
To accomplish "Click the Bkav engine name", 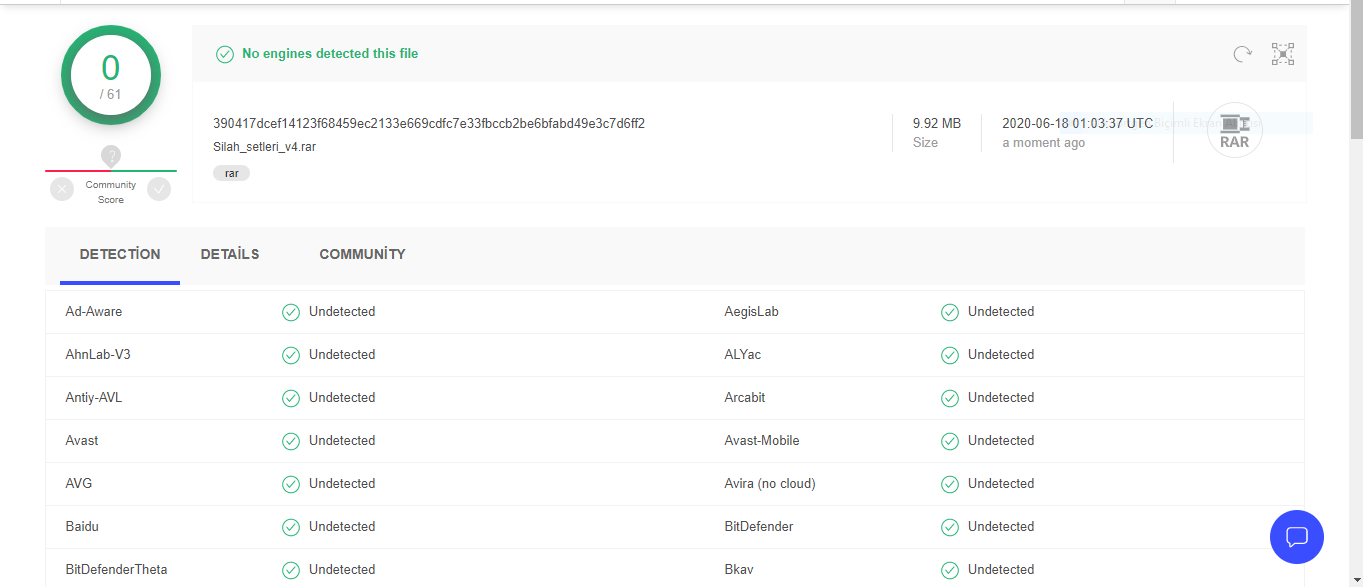I will [x=739, y=570].
